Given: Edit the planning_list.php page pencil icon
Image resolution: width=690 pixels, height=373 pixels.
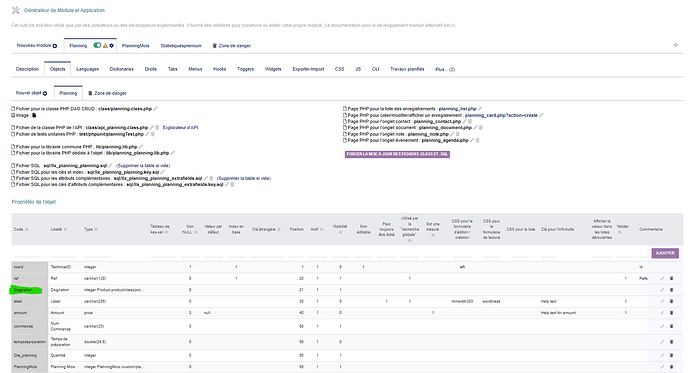Looking at the screenshot, I should coord(480,109).
